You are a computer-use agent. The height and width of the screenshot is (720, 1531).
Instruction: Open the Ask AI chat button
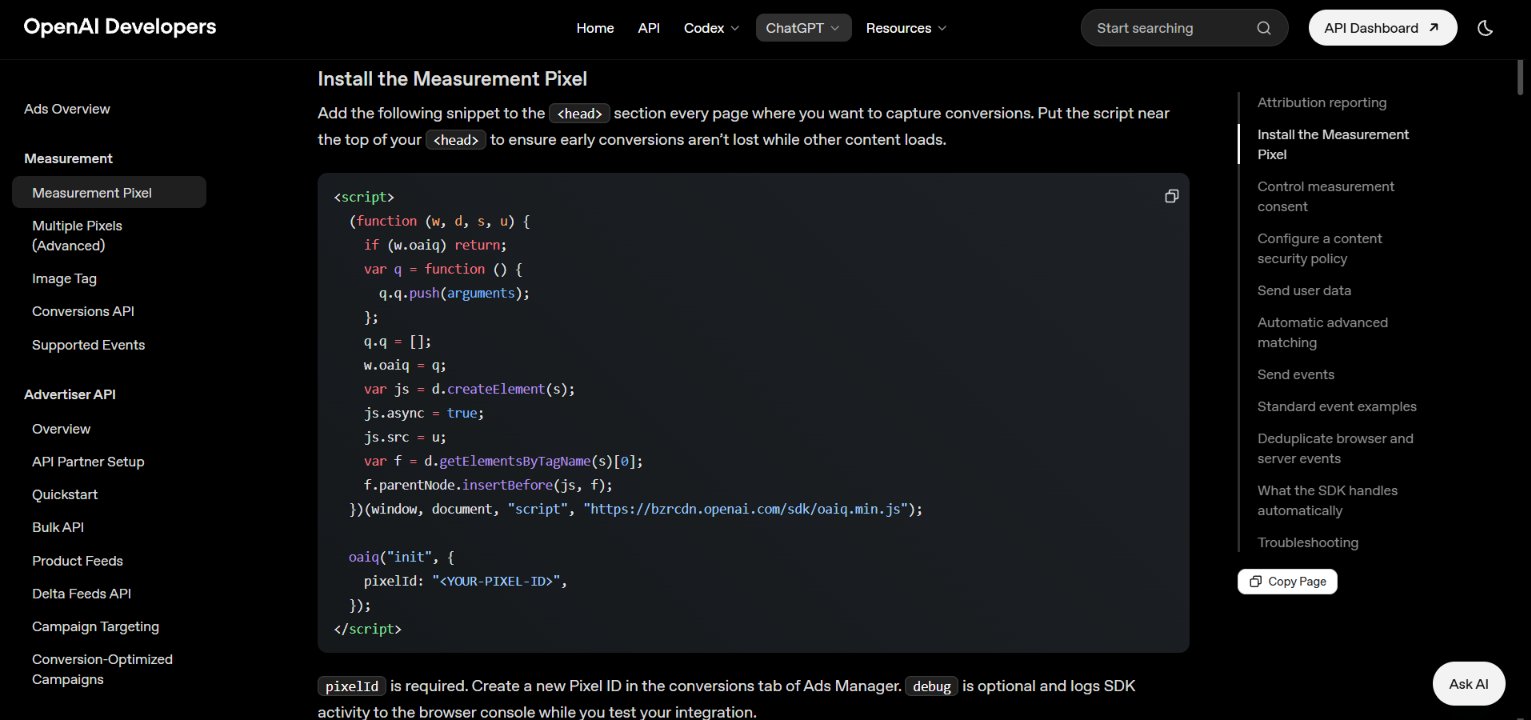[1468, 684]
